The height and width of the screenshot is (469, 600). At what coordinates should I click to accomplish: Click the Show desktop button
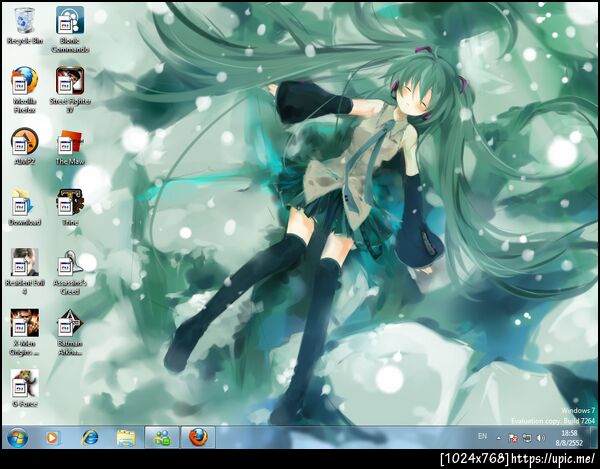(594, 437)
